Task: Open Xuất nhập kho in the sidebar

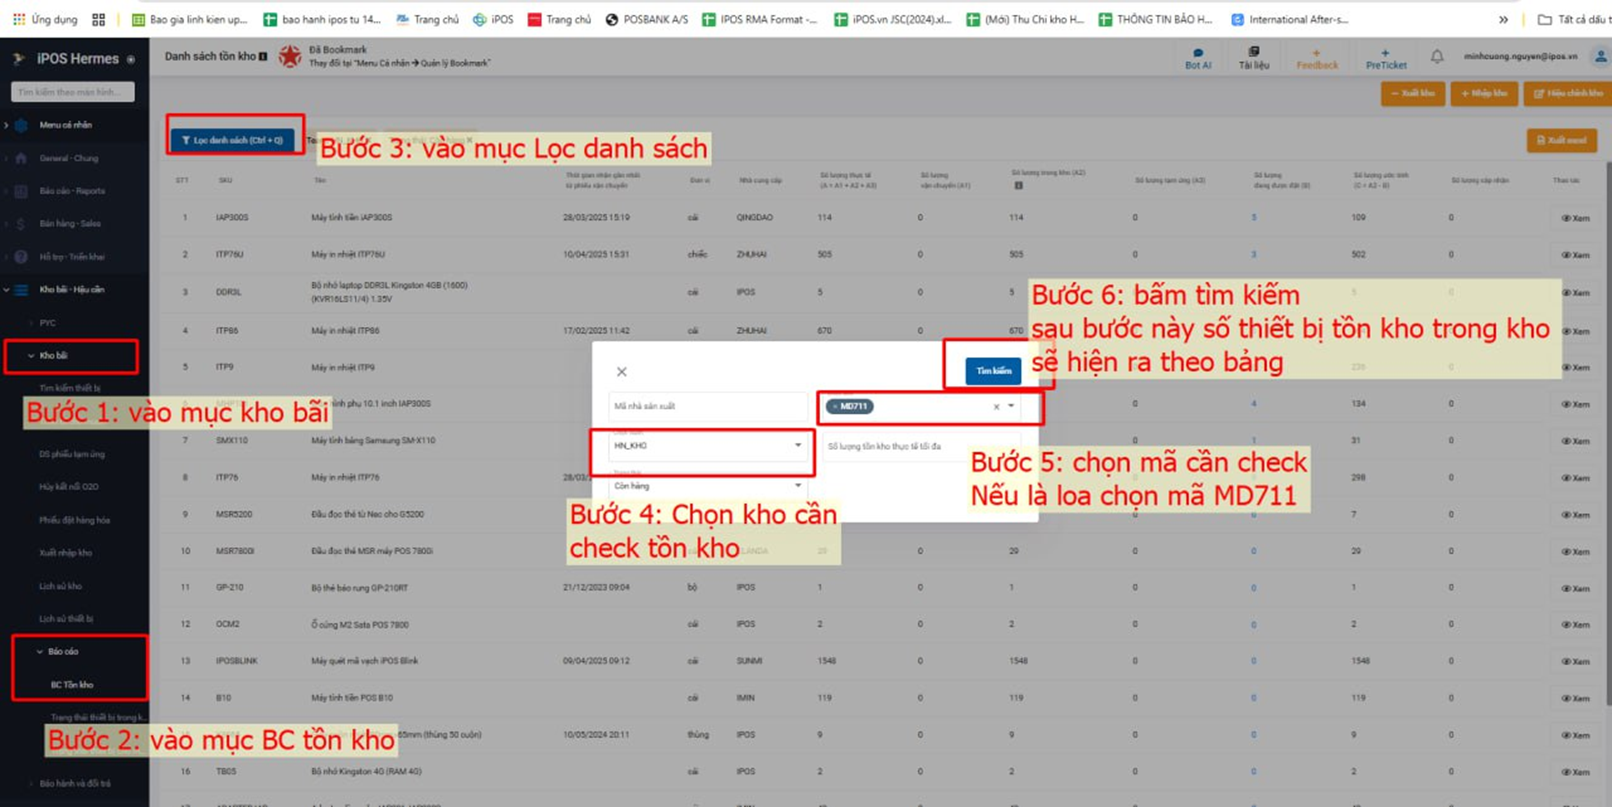Action: [66, 553]
